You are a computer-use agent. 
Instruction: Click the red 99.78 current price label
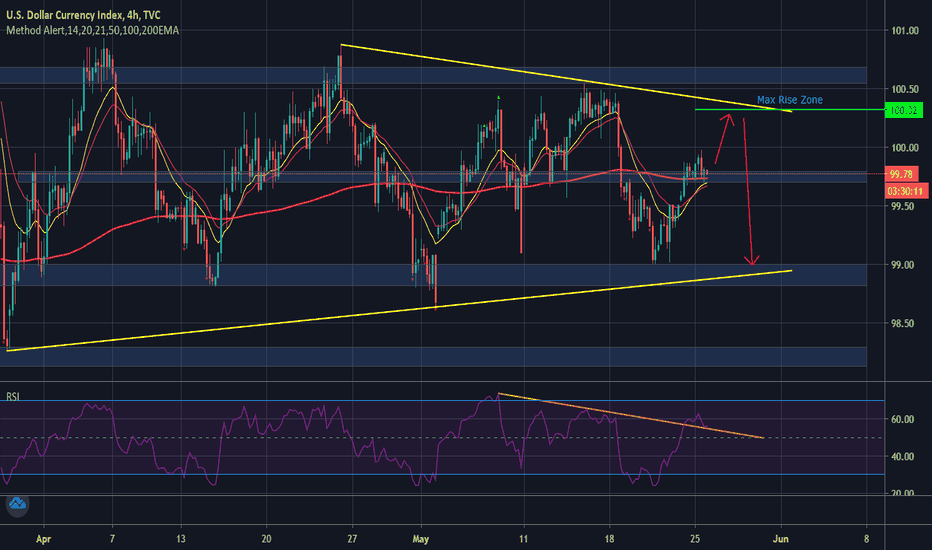(x=901, y=174)
